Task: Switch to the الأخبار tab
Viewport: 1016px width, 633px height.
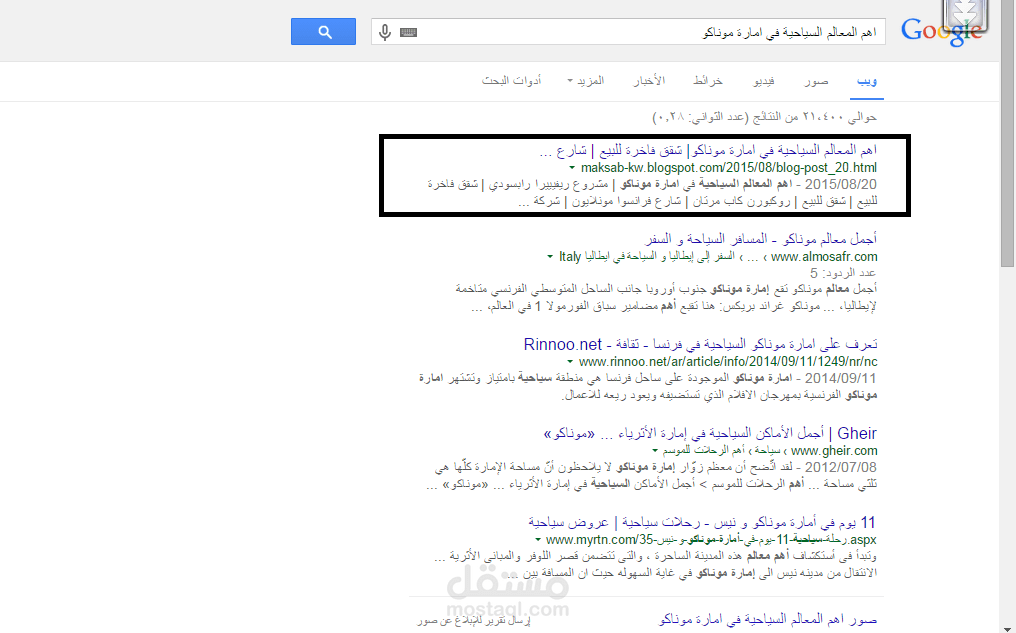Action: [649, 81]
